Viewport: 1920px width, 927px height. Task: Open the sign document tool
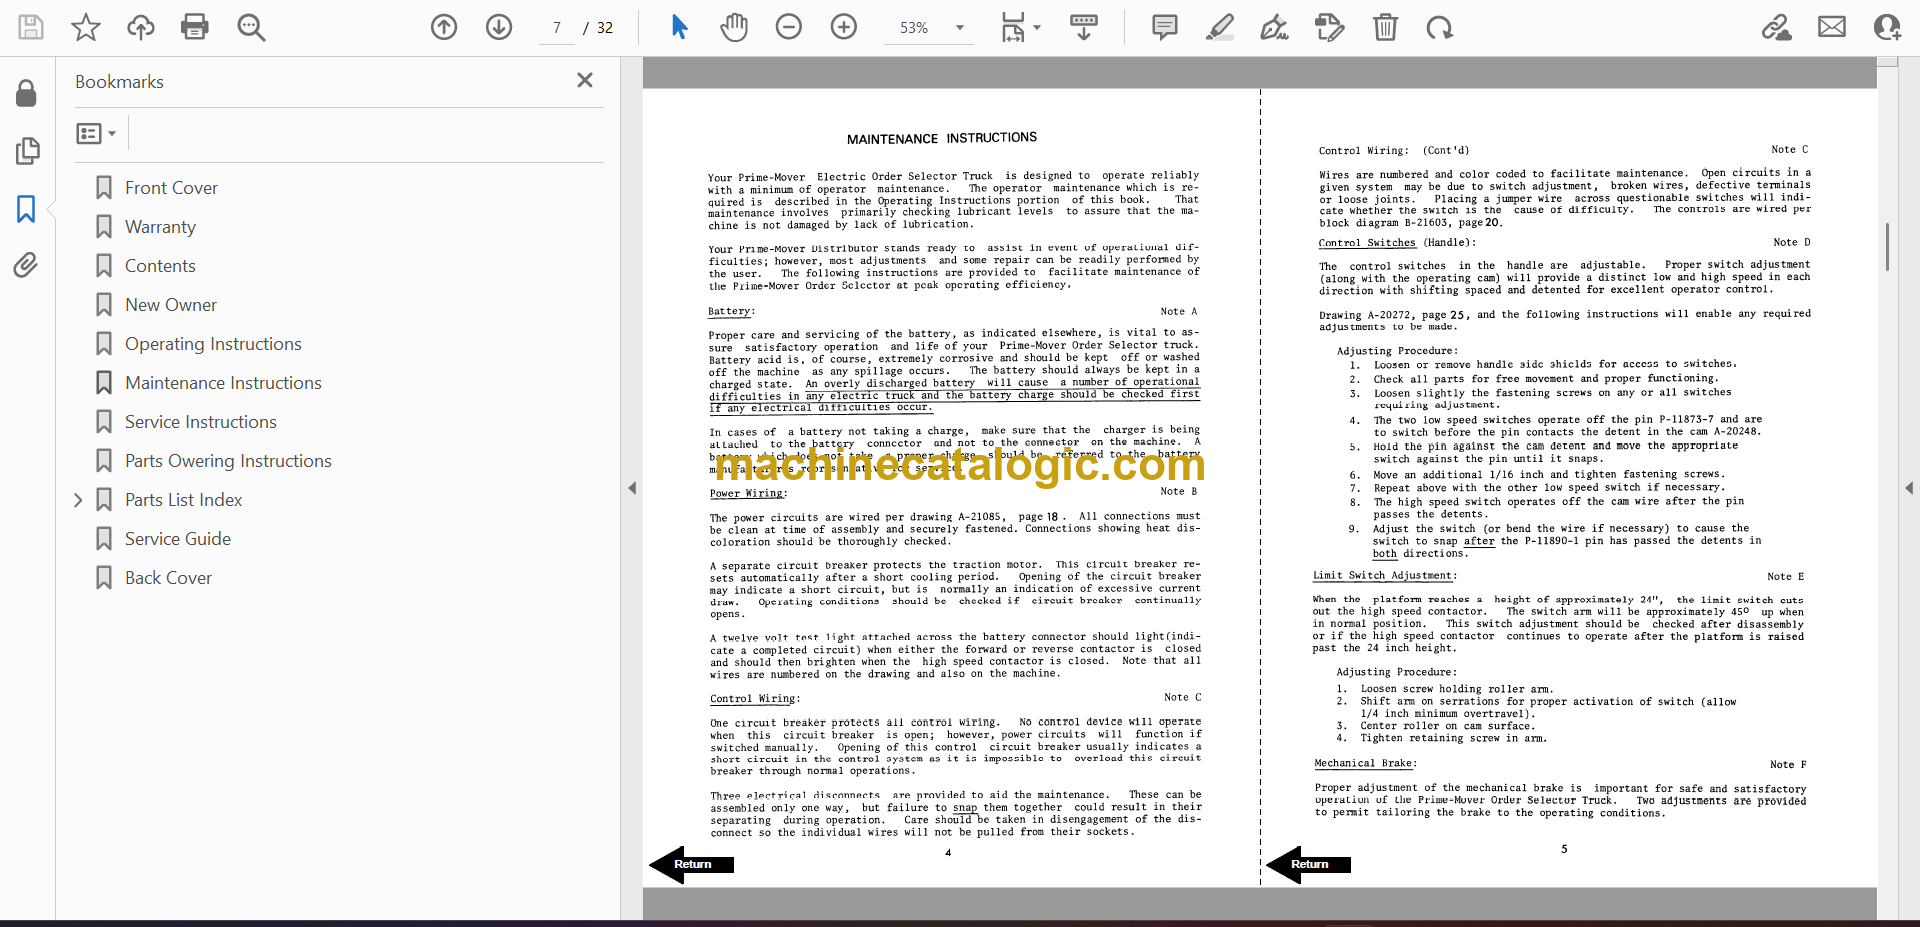(x=1275, y=27)
